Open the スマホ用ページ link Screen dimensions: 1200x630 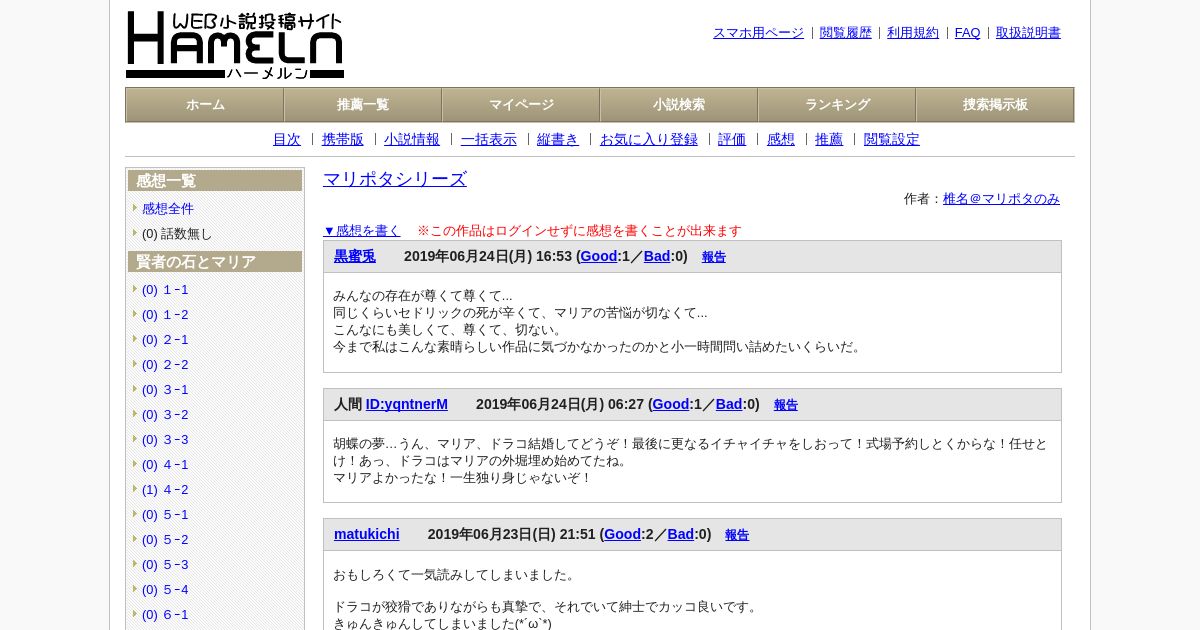coord(758,33)
